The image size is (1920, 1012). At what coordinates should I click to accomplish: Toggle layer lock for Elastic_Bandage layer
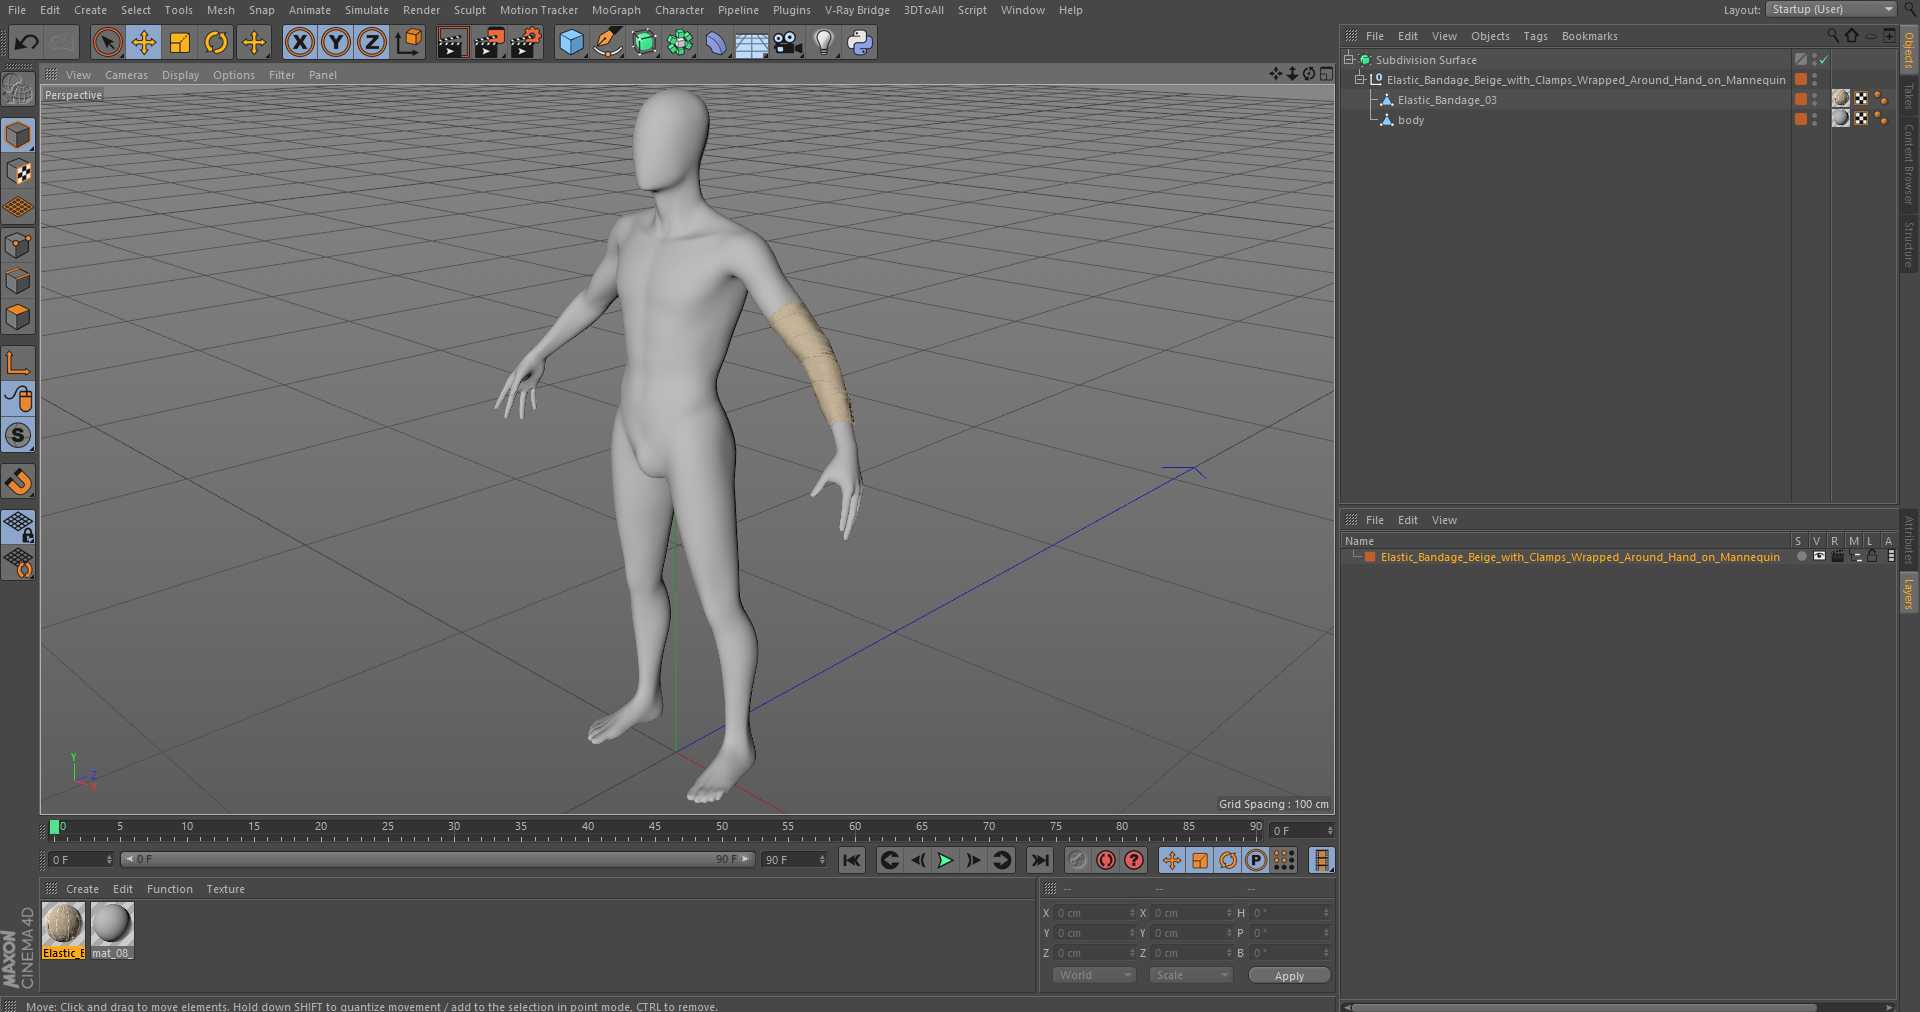(1872, 557)
